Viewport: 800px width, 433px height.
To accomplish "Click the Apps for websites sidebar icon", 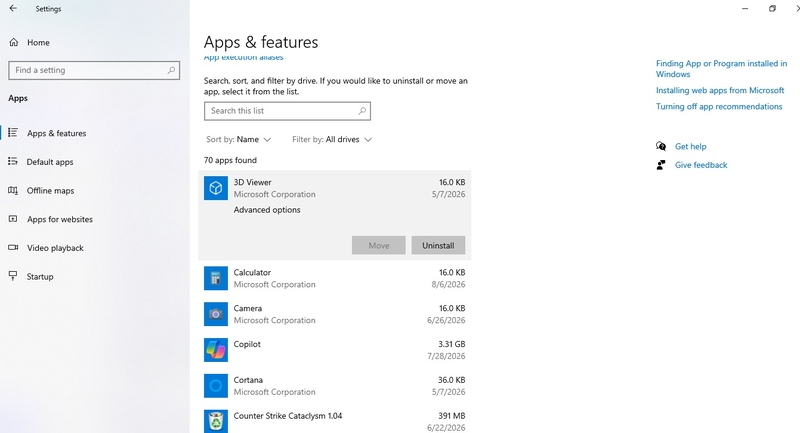I will pos(13,219).
